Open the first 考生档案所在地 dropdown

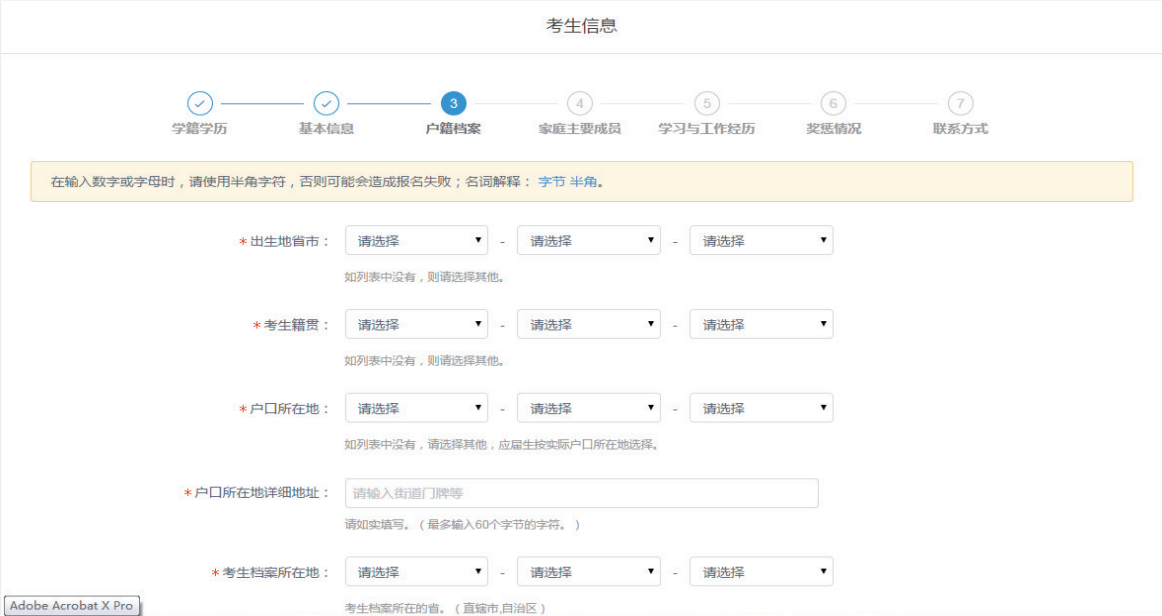click(x=416, y=571)
